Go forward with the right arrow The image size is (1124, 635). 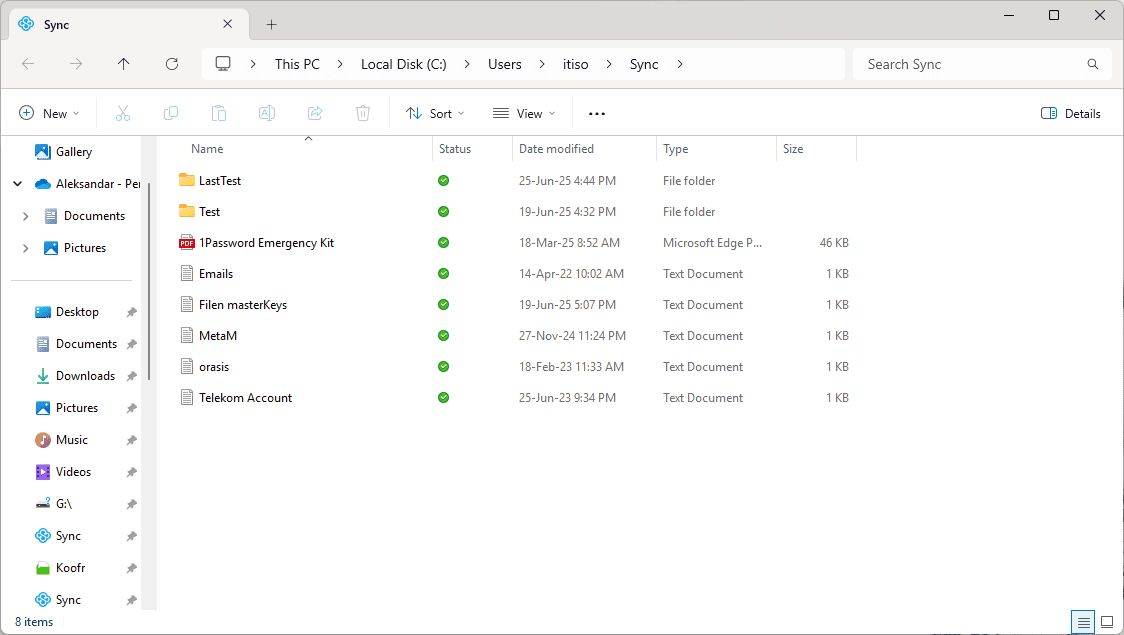75,64
